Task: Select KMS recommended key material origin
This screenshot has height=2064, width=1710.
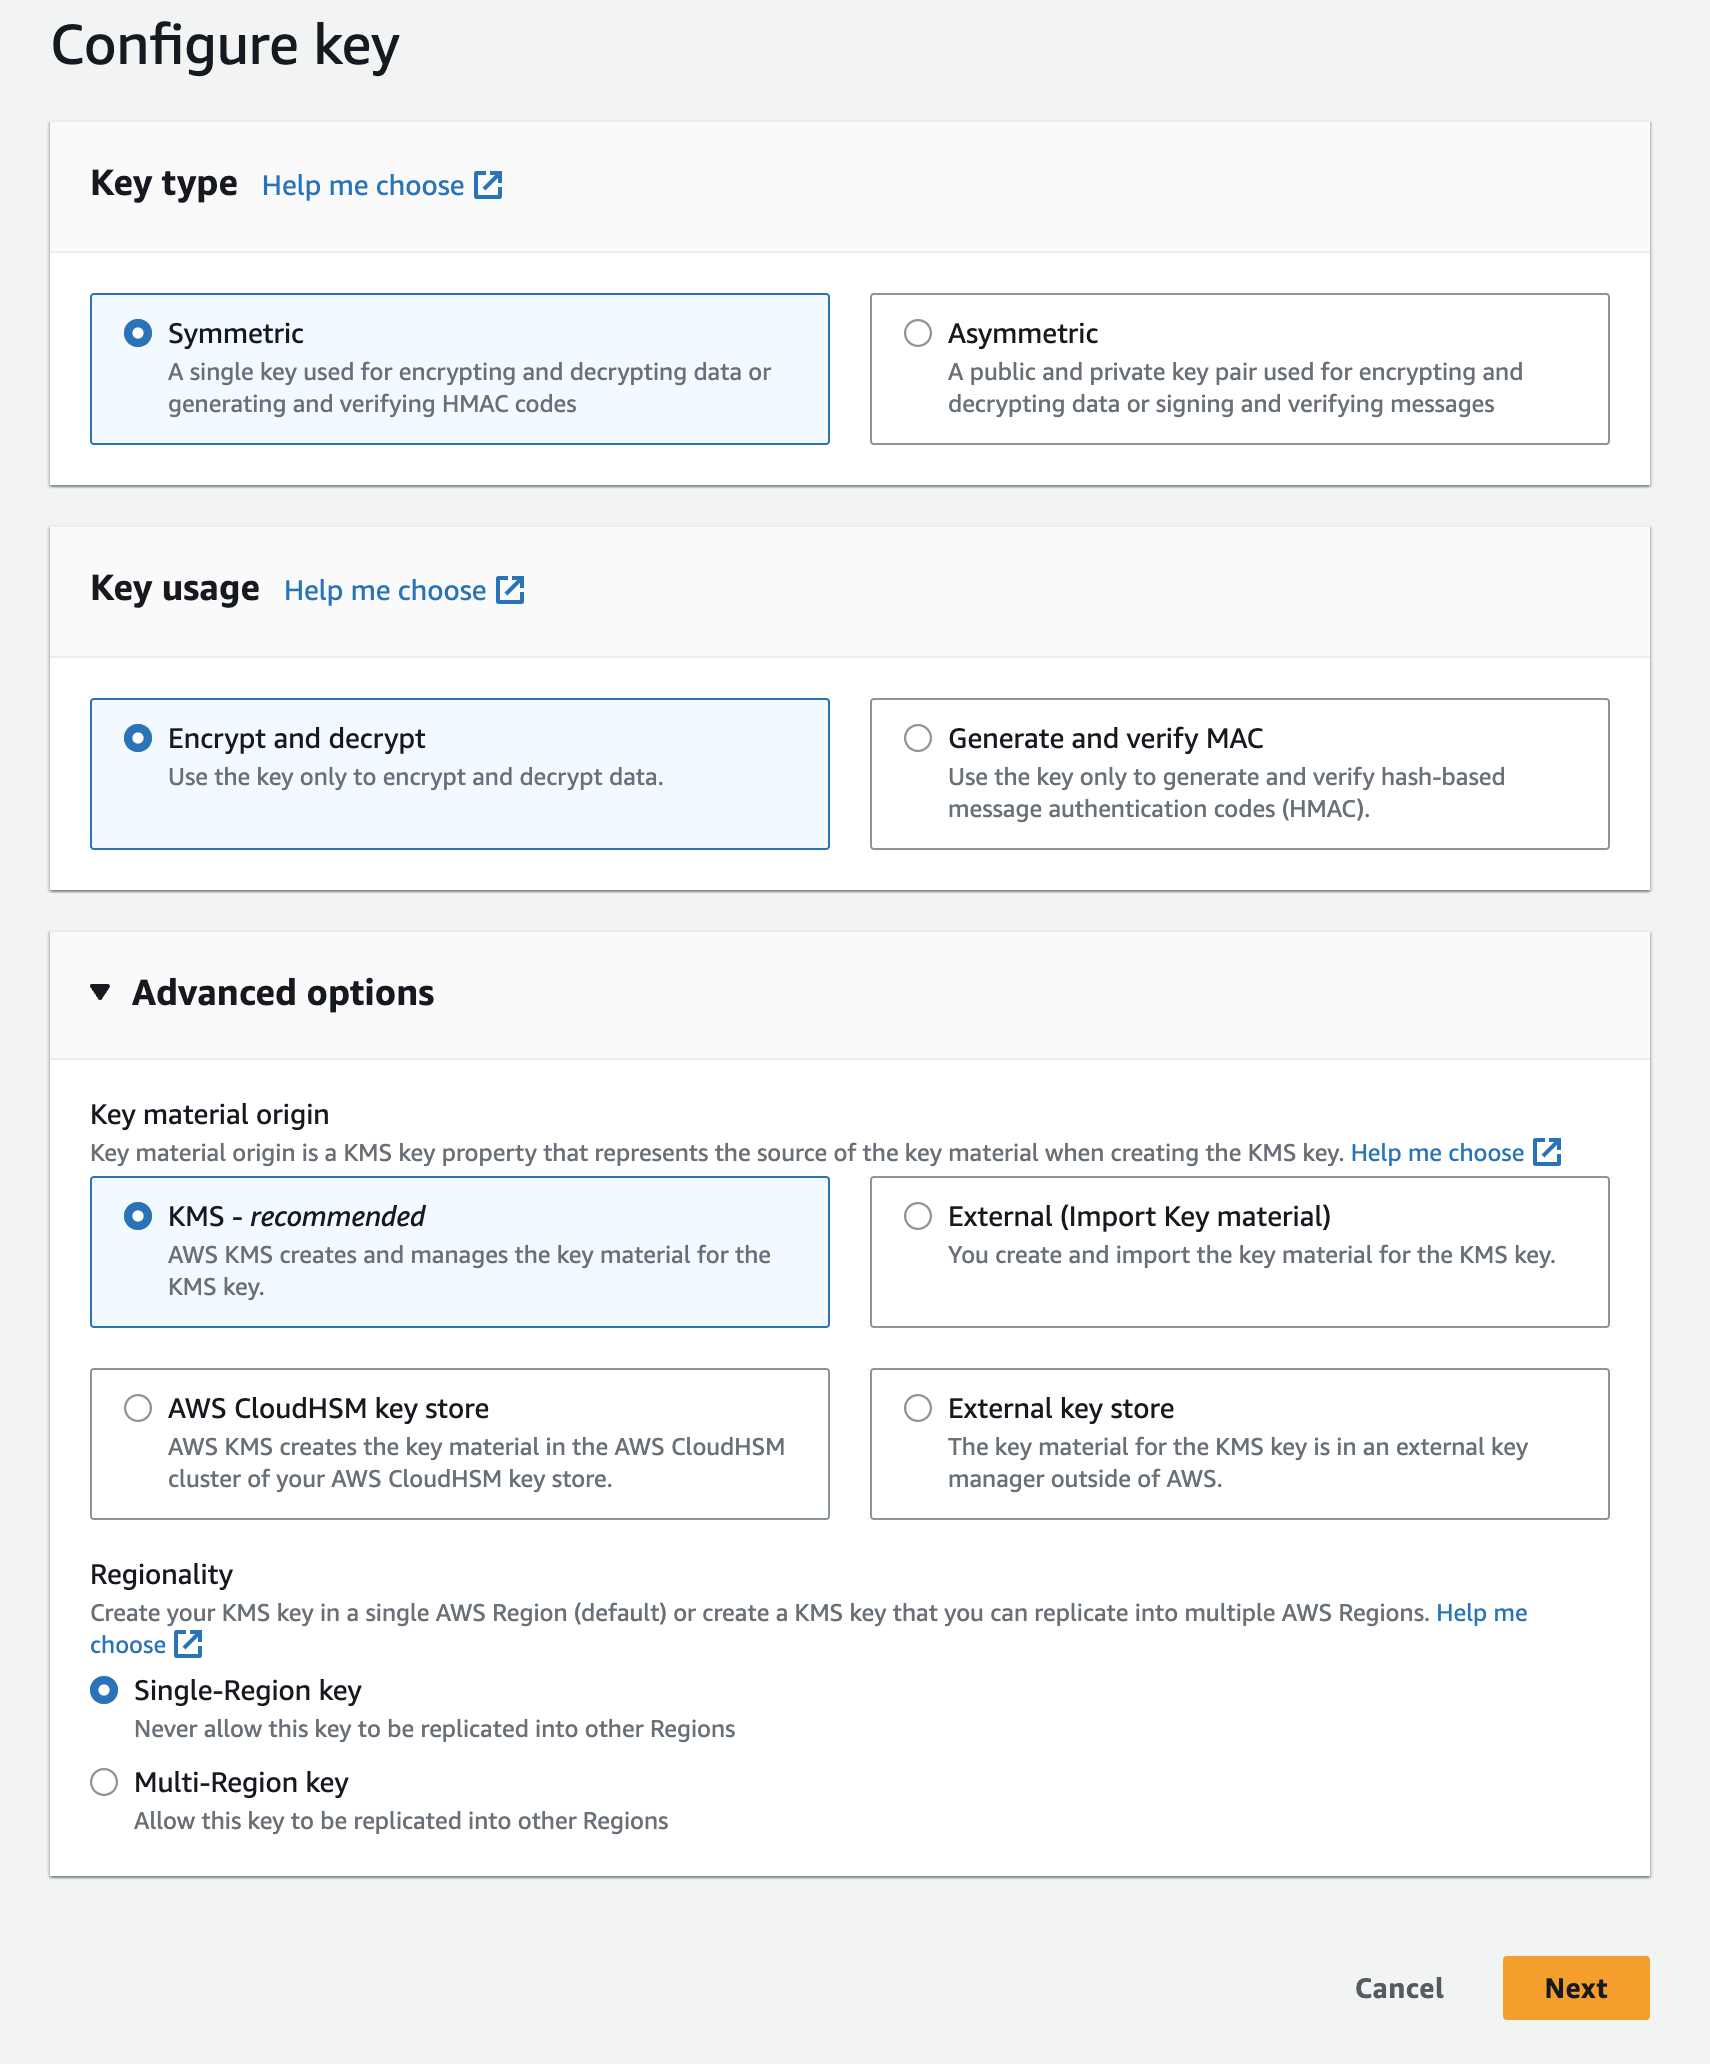Action: pos(138,1216)
